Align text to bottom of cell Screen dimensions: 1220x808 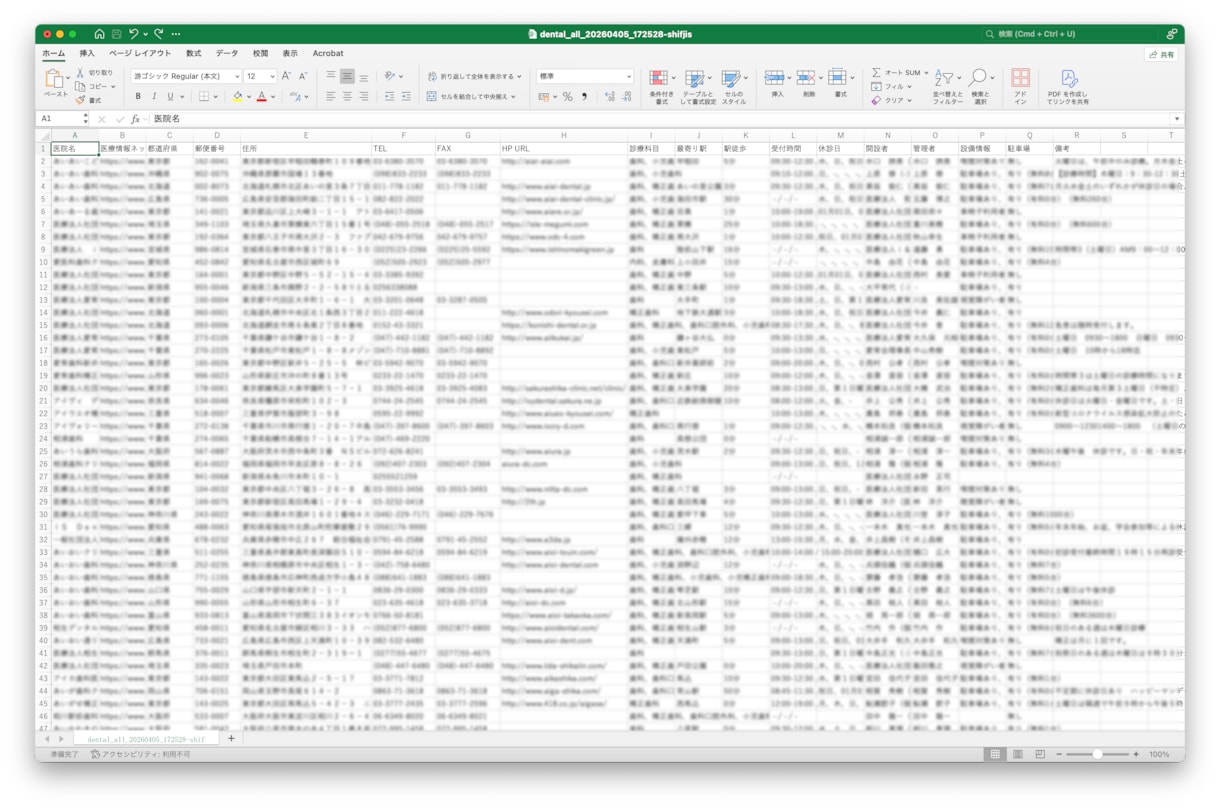(363, 76)
